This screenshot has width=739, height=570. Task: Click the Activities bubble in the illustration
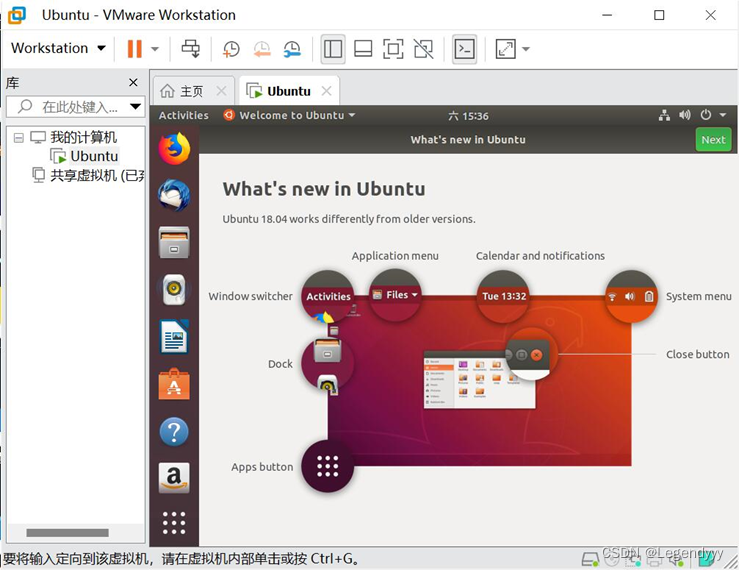[328, 296]
